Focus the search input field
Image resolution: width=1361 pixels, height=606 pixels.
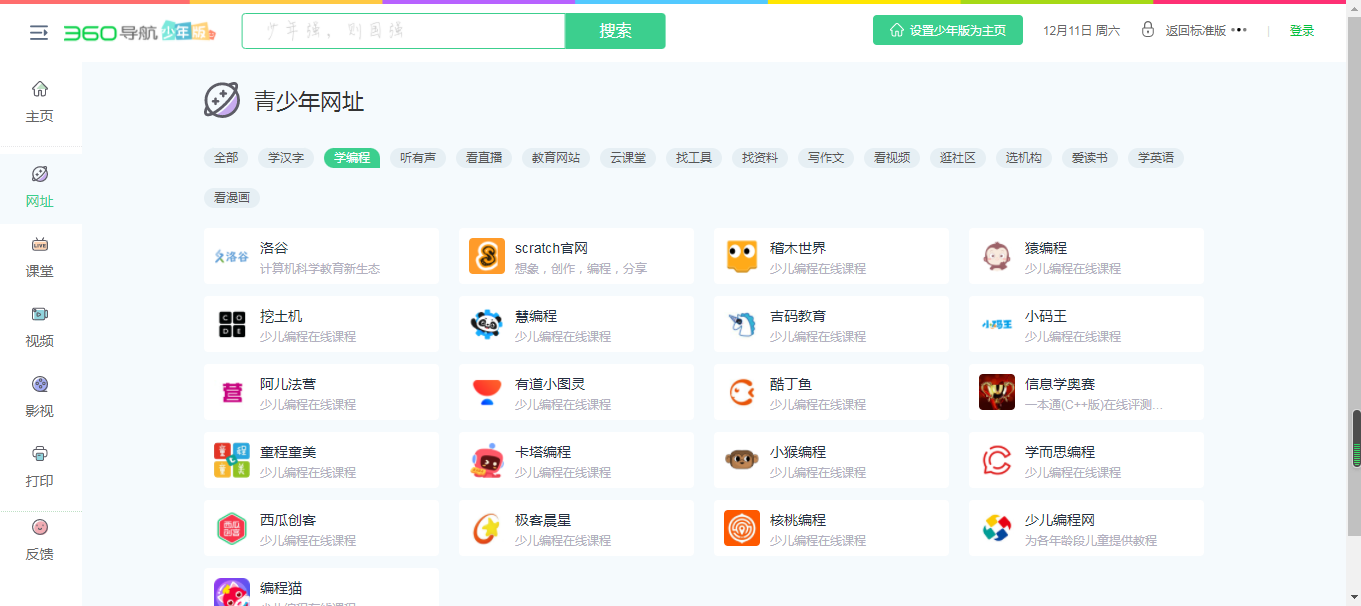pyautogui.click(x=404, y=31)
